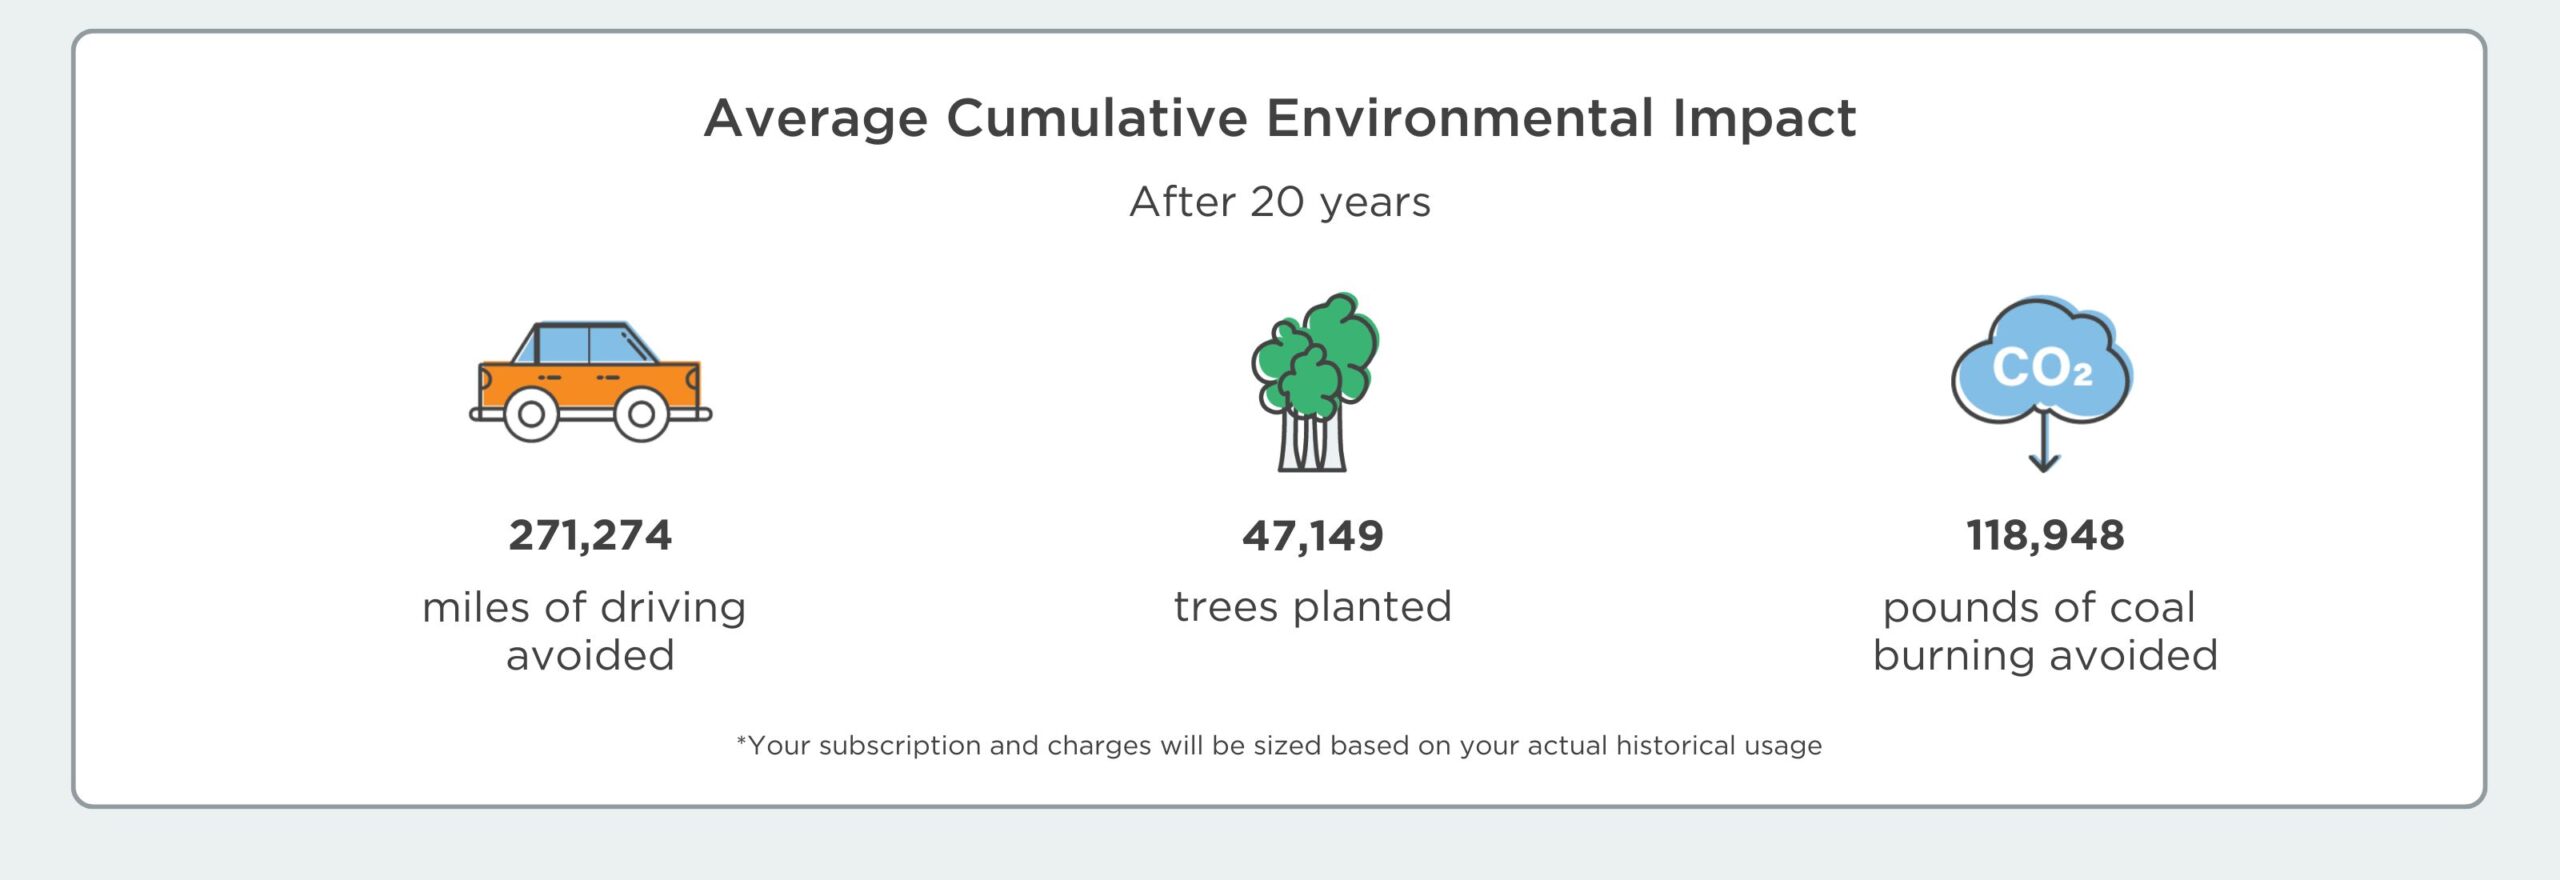Click the "trees planted" label
2560x880 pixels.
pyautogui.click(x=1312, y=607)
